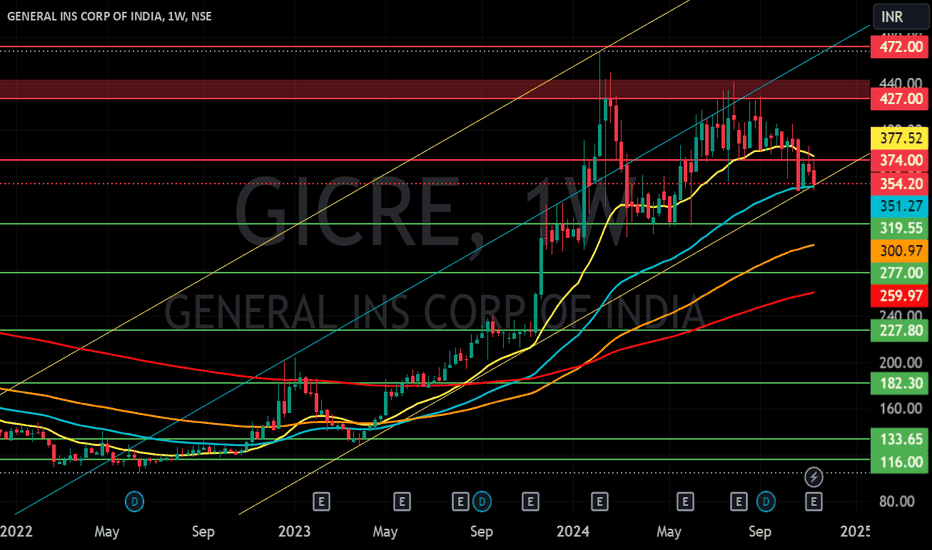The width and height of the screenshot is (932, 550).
Task: Click the 2024 label on time axis
Action: pos(572,531)
